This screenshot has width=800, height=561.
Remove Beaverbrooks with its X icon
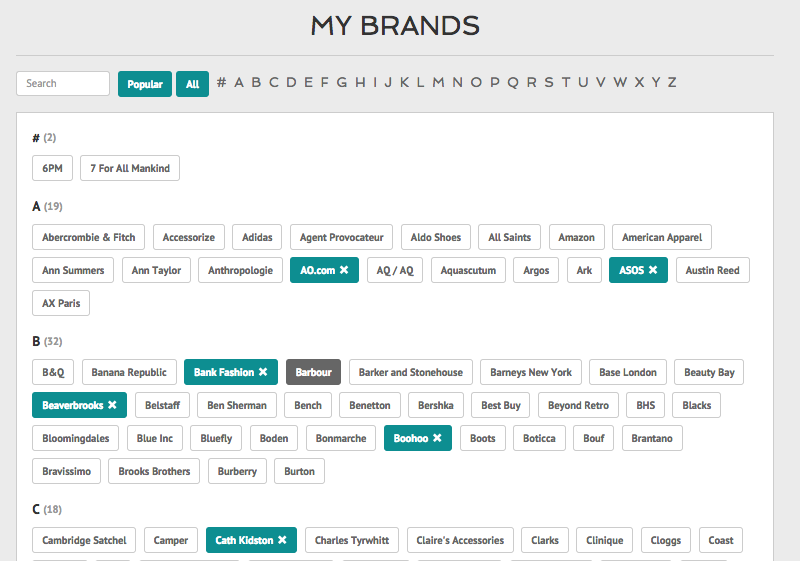[112, 405]
